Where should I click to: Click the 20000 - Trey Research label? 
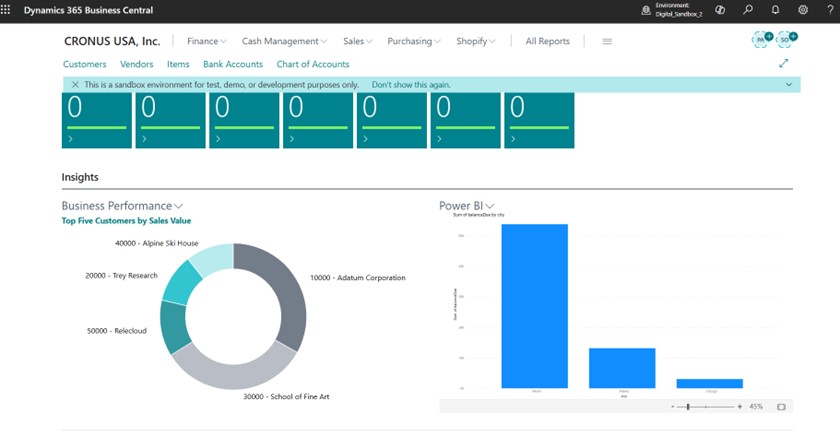[122, 276]
